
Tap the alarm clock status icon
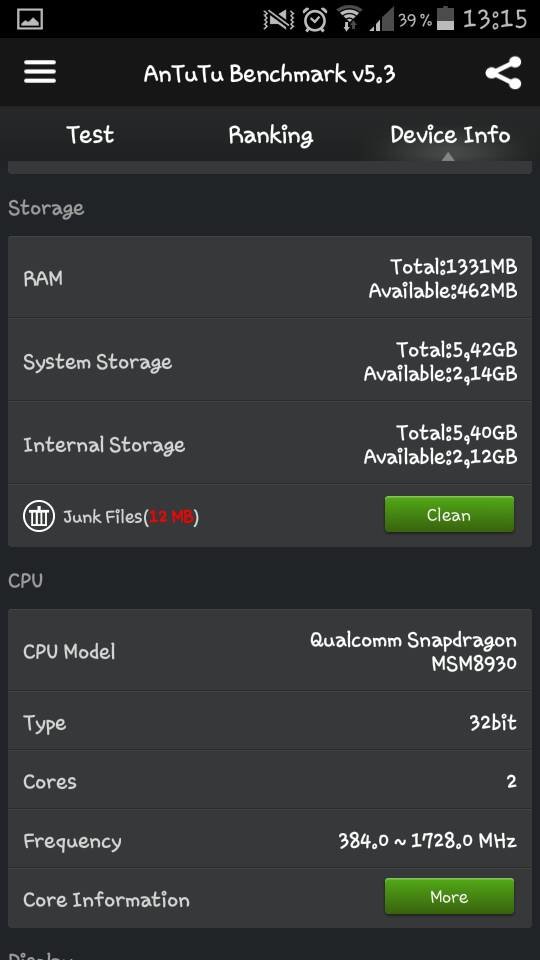315,19
